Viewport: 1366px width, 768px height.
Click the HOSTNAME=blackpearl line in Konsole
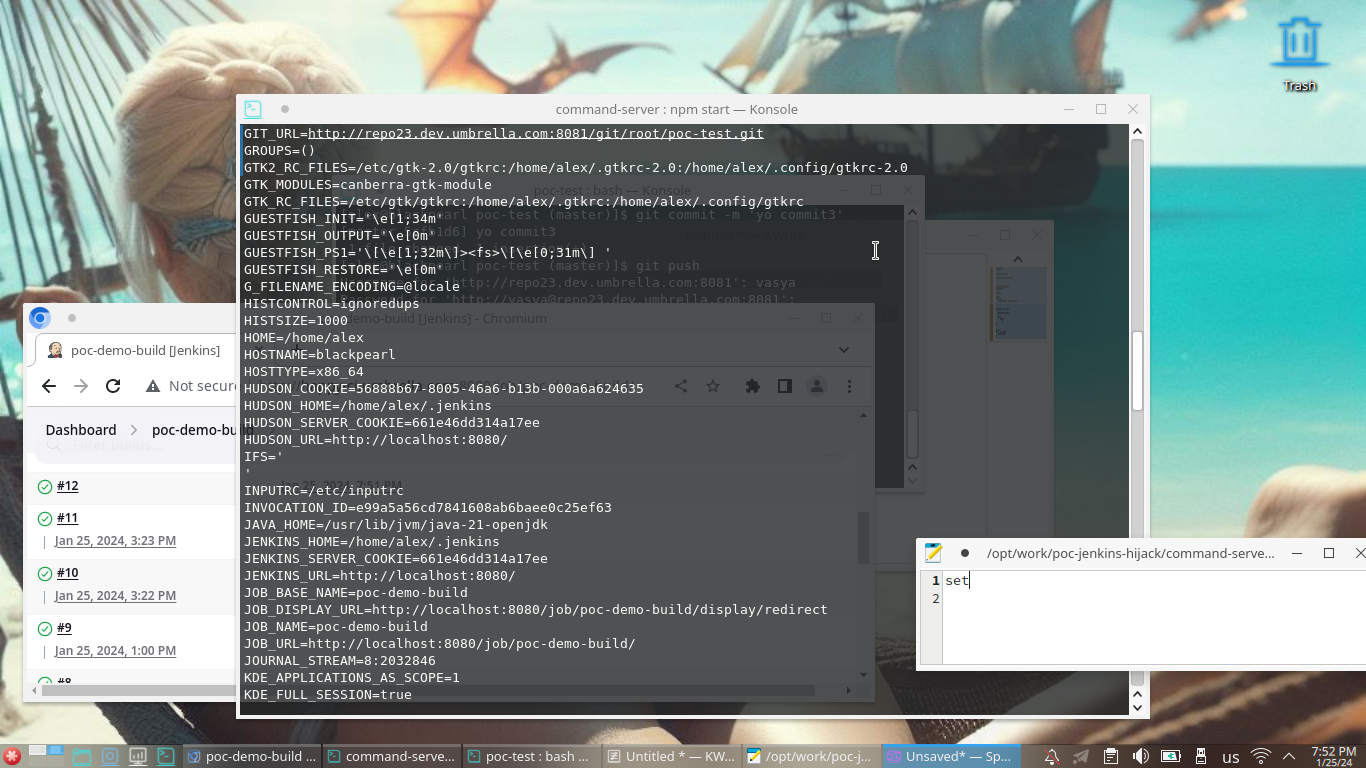[320, 355]
